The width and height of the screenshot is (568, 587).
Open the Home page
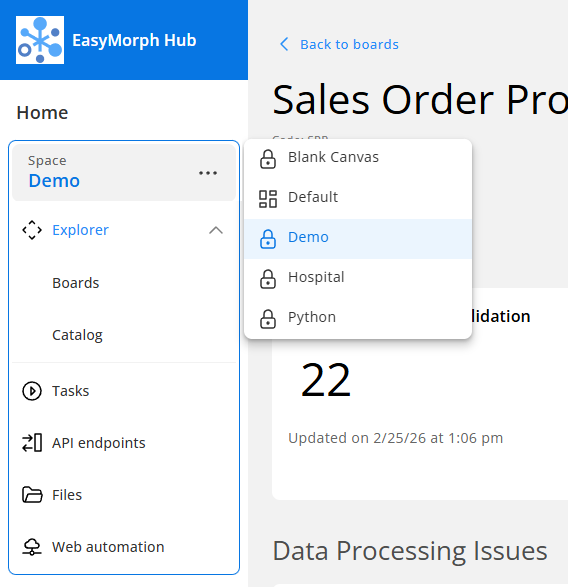tap(42, 113)
